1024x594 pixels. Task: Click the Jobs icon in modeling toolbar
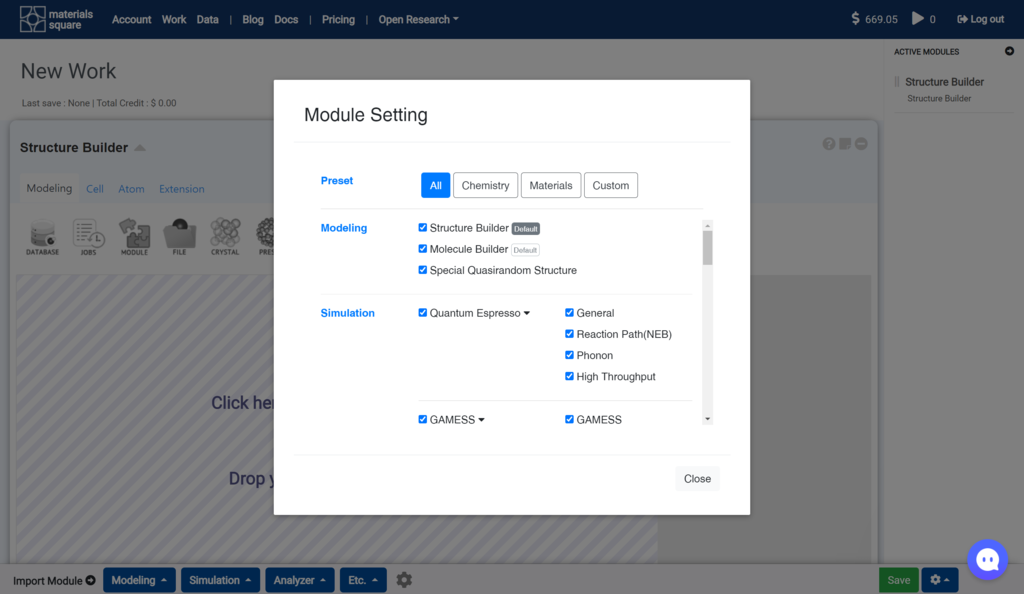click(x=89, y=236)
